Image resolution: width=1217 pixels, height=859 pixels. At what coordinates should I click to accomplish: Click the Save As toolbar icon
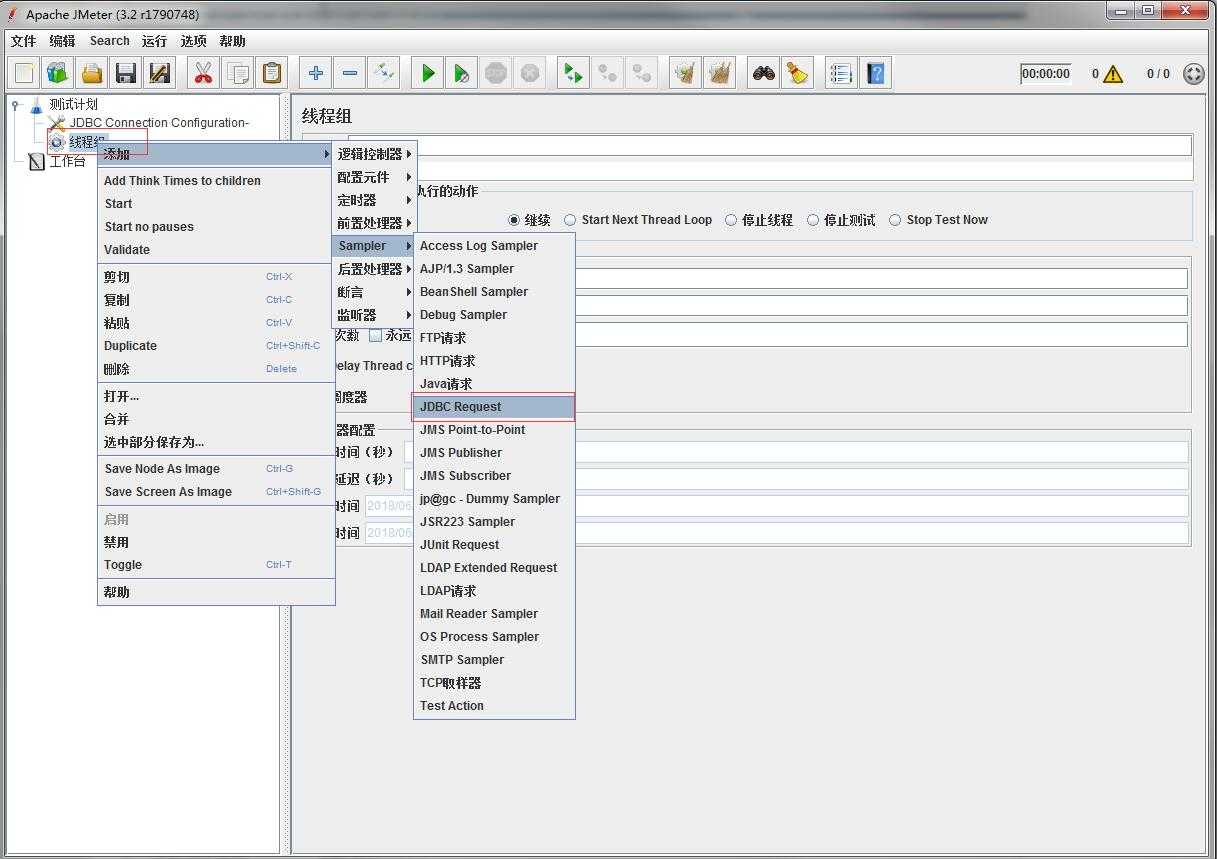click(160, 73)
